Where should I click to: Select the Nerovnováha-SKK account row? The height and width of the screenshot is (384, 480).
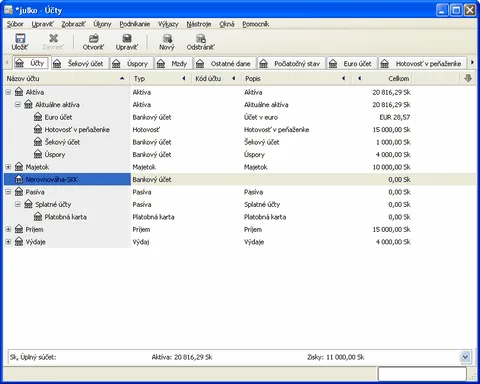click(x=240, y=179)
